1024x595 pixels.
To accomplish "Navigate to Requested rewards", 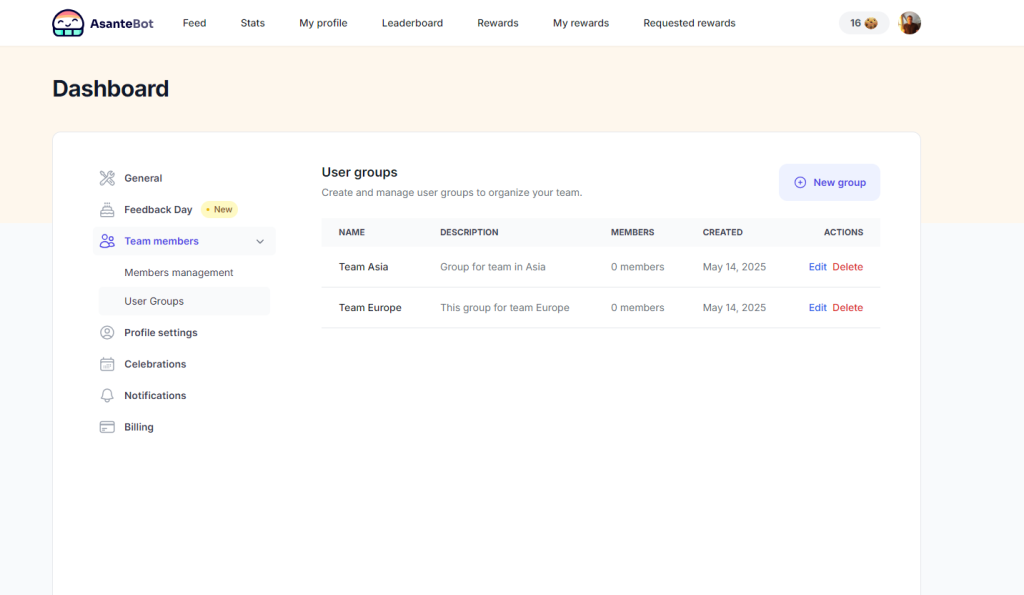I will 689,23.
